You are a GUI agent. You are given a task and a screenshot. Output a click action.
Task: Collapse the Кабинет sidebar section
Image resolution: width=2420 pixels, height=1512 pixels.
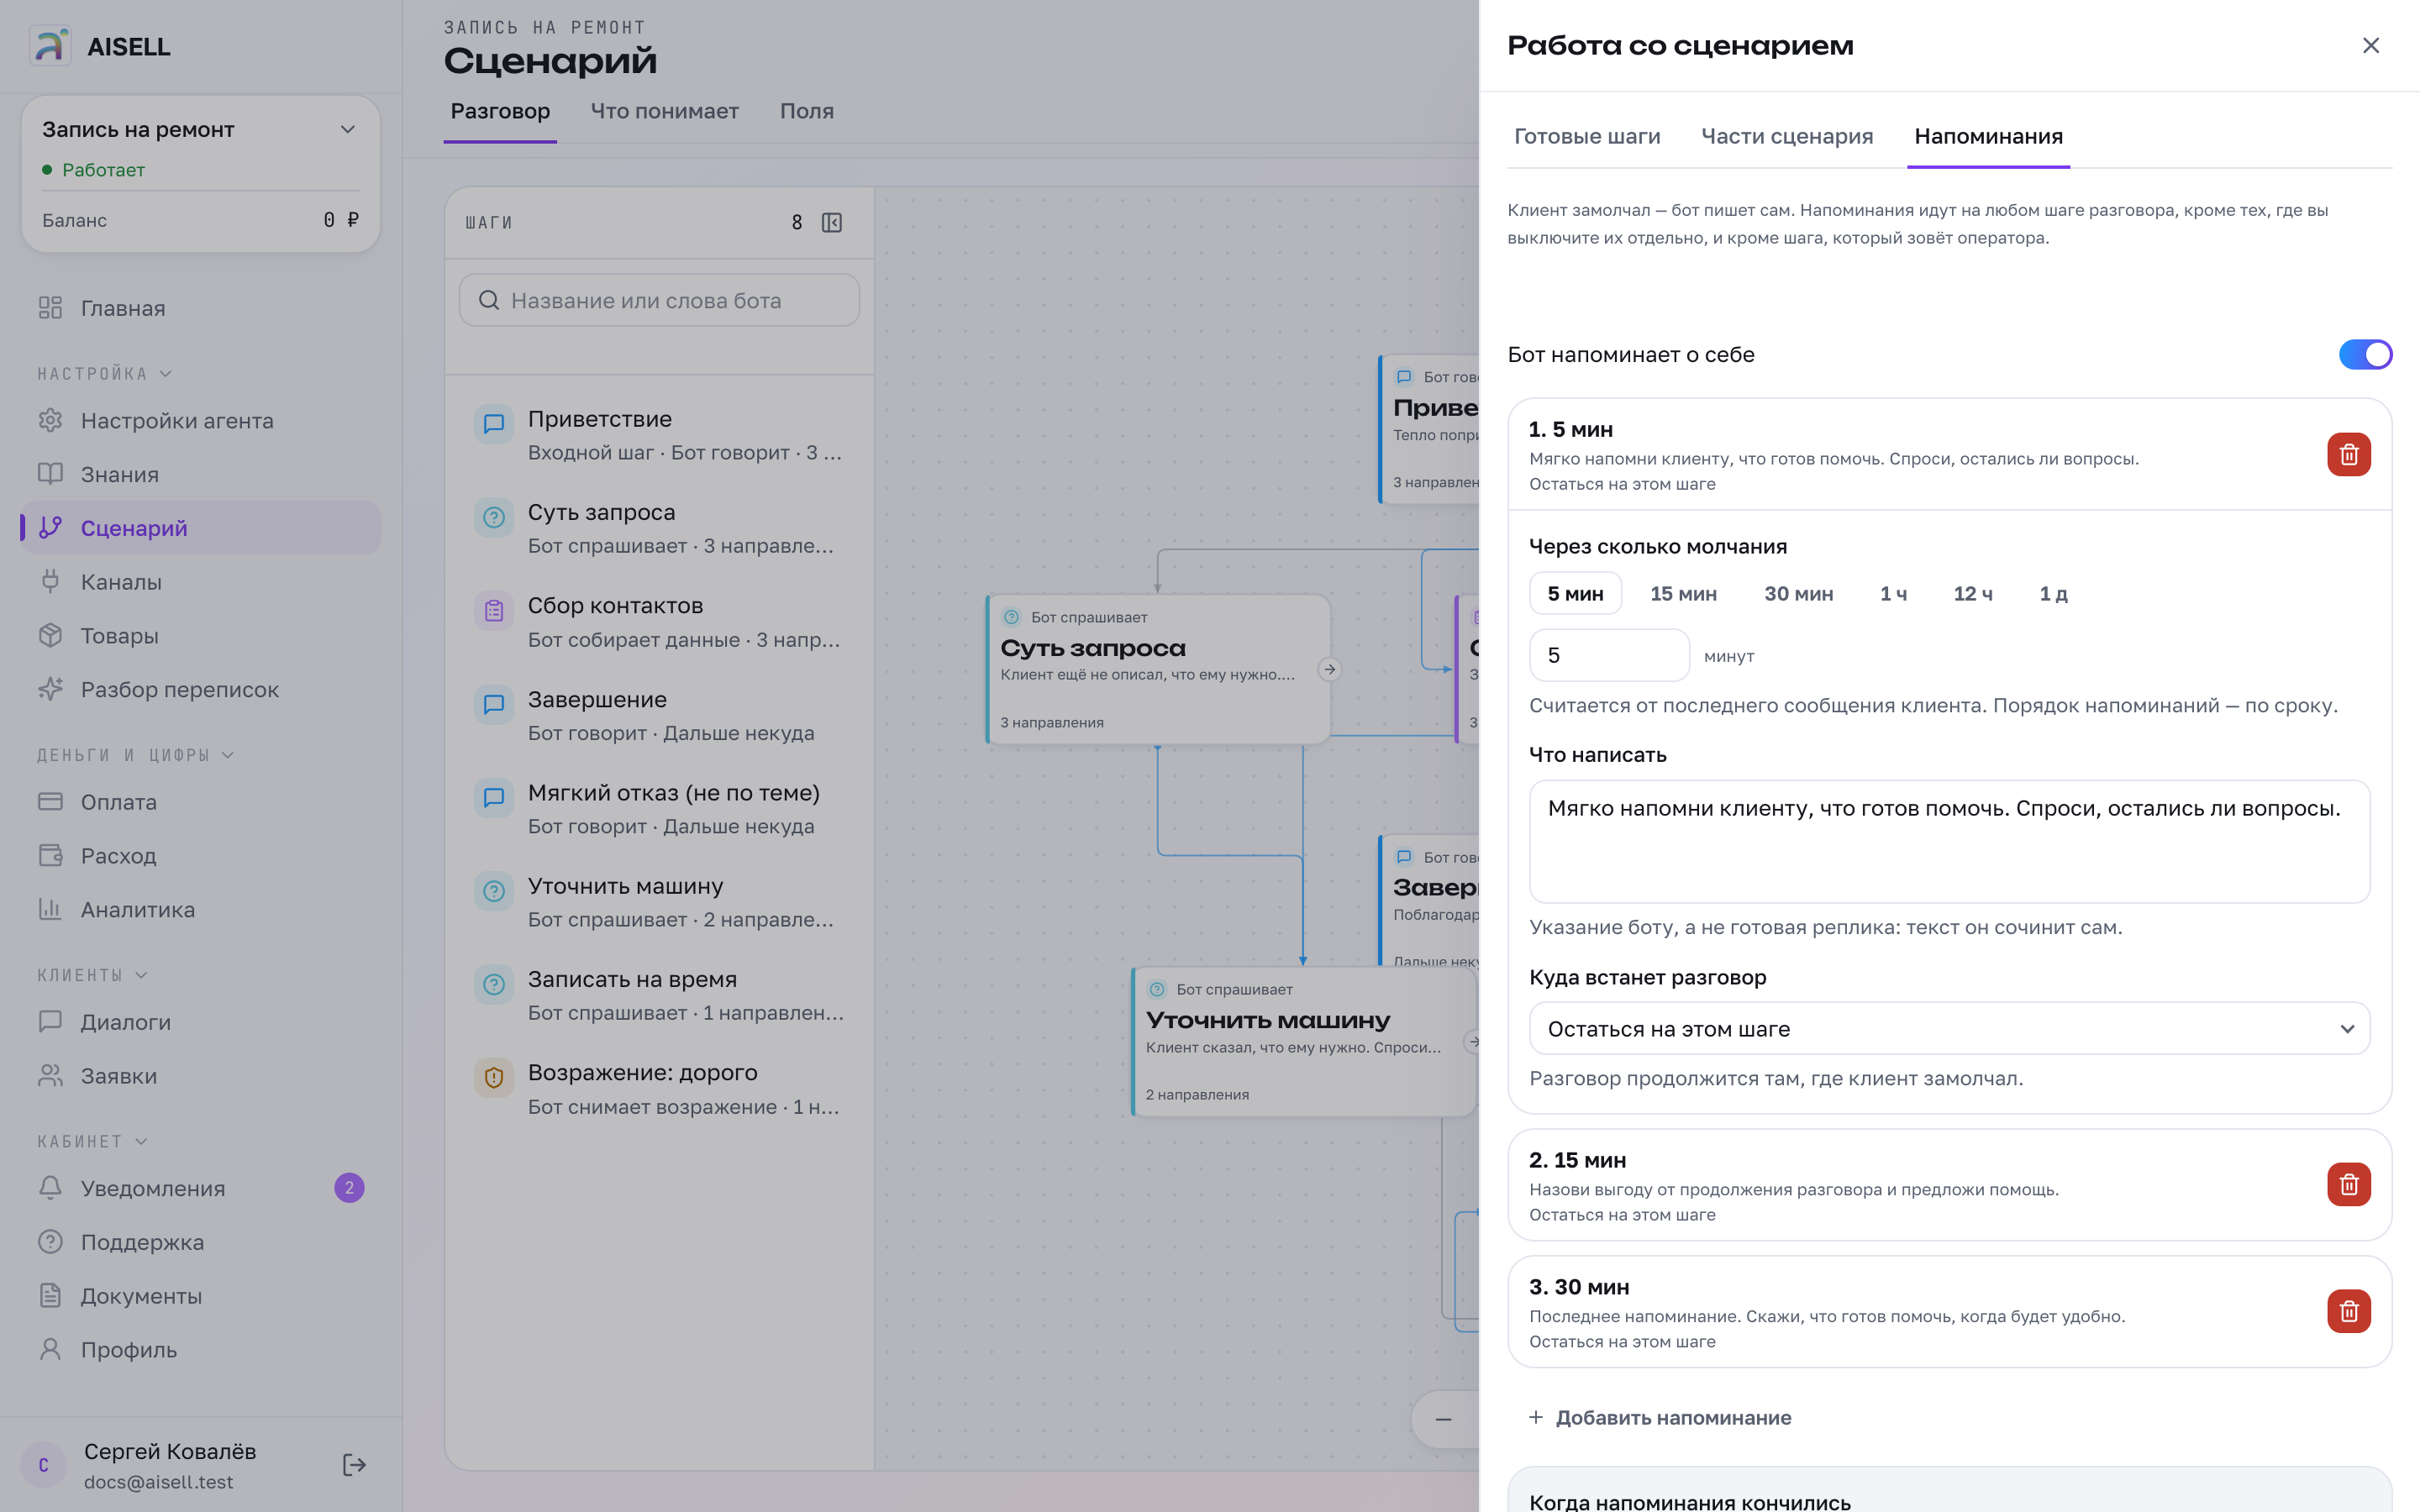(x=93, y=1141)
